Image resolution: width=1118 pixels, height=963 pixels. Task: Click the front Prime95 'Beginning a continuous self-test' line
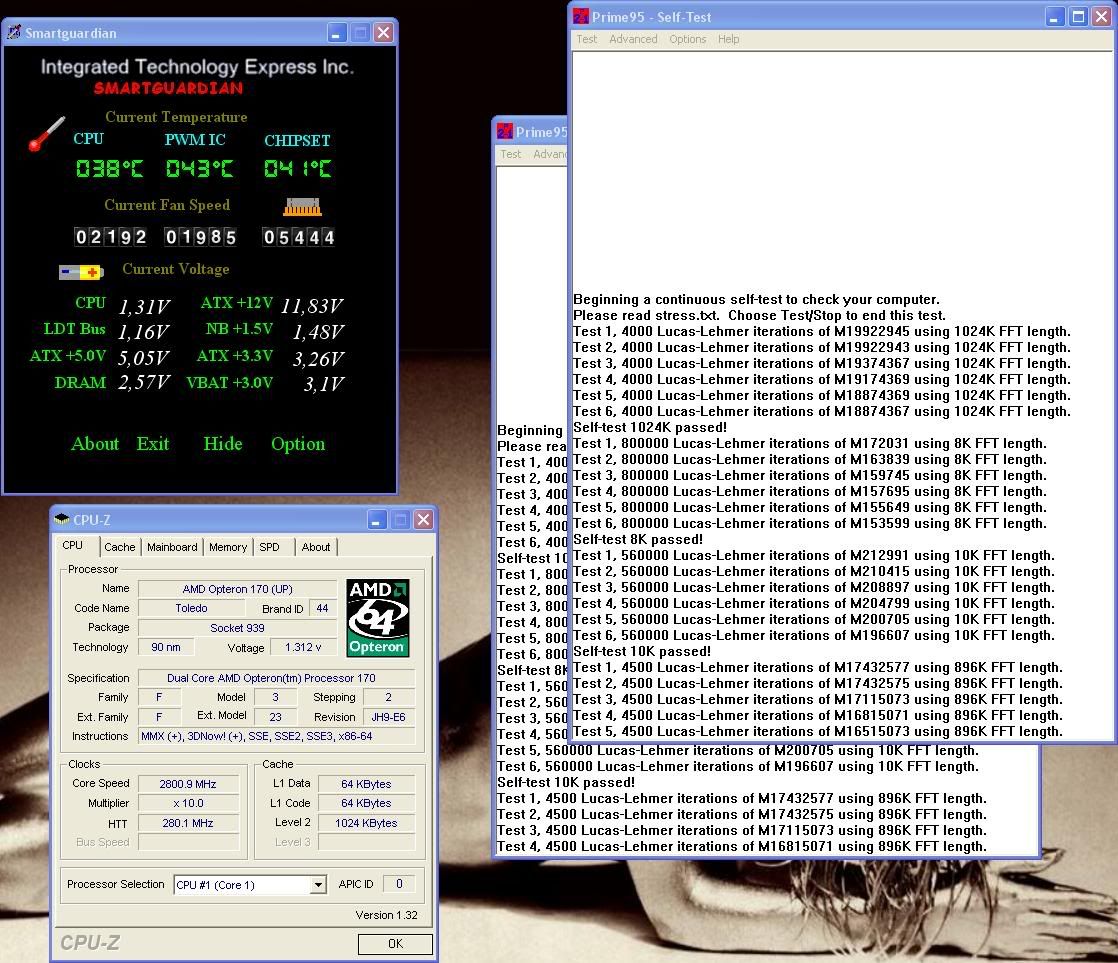[x=757, y=299]
